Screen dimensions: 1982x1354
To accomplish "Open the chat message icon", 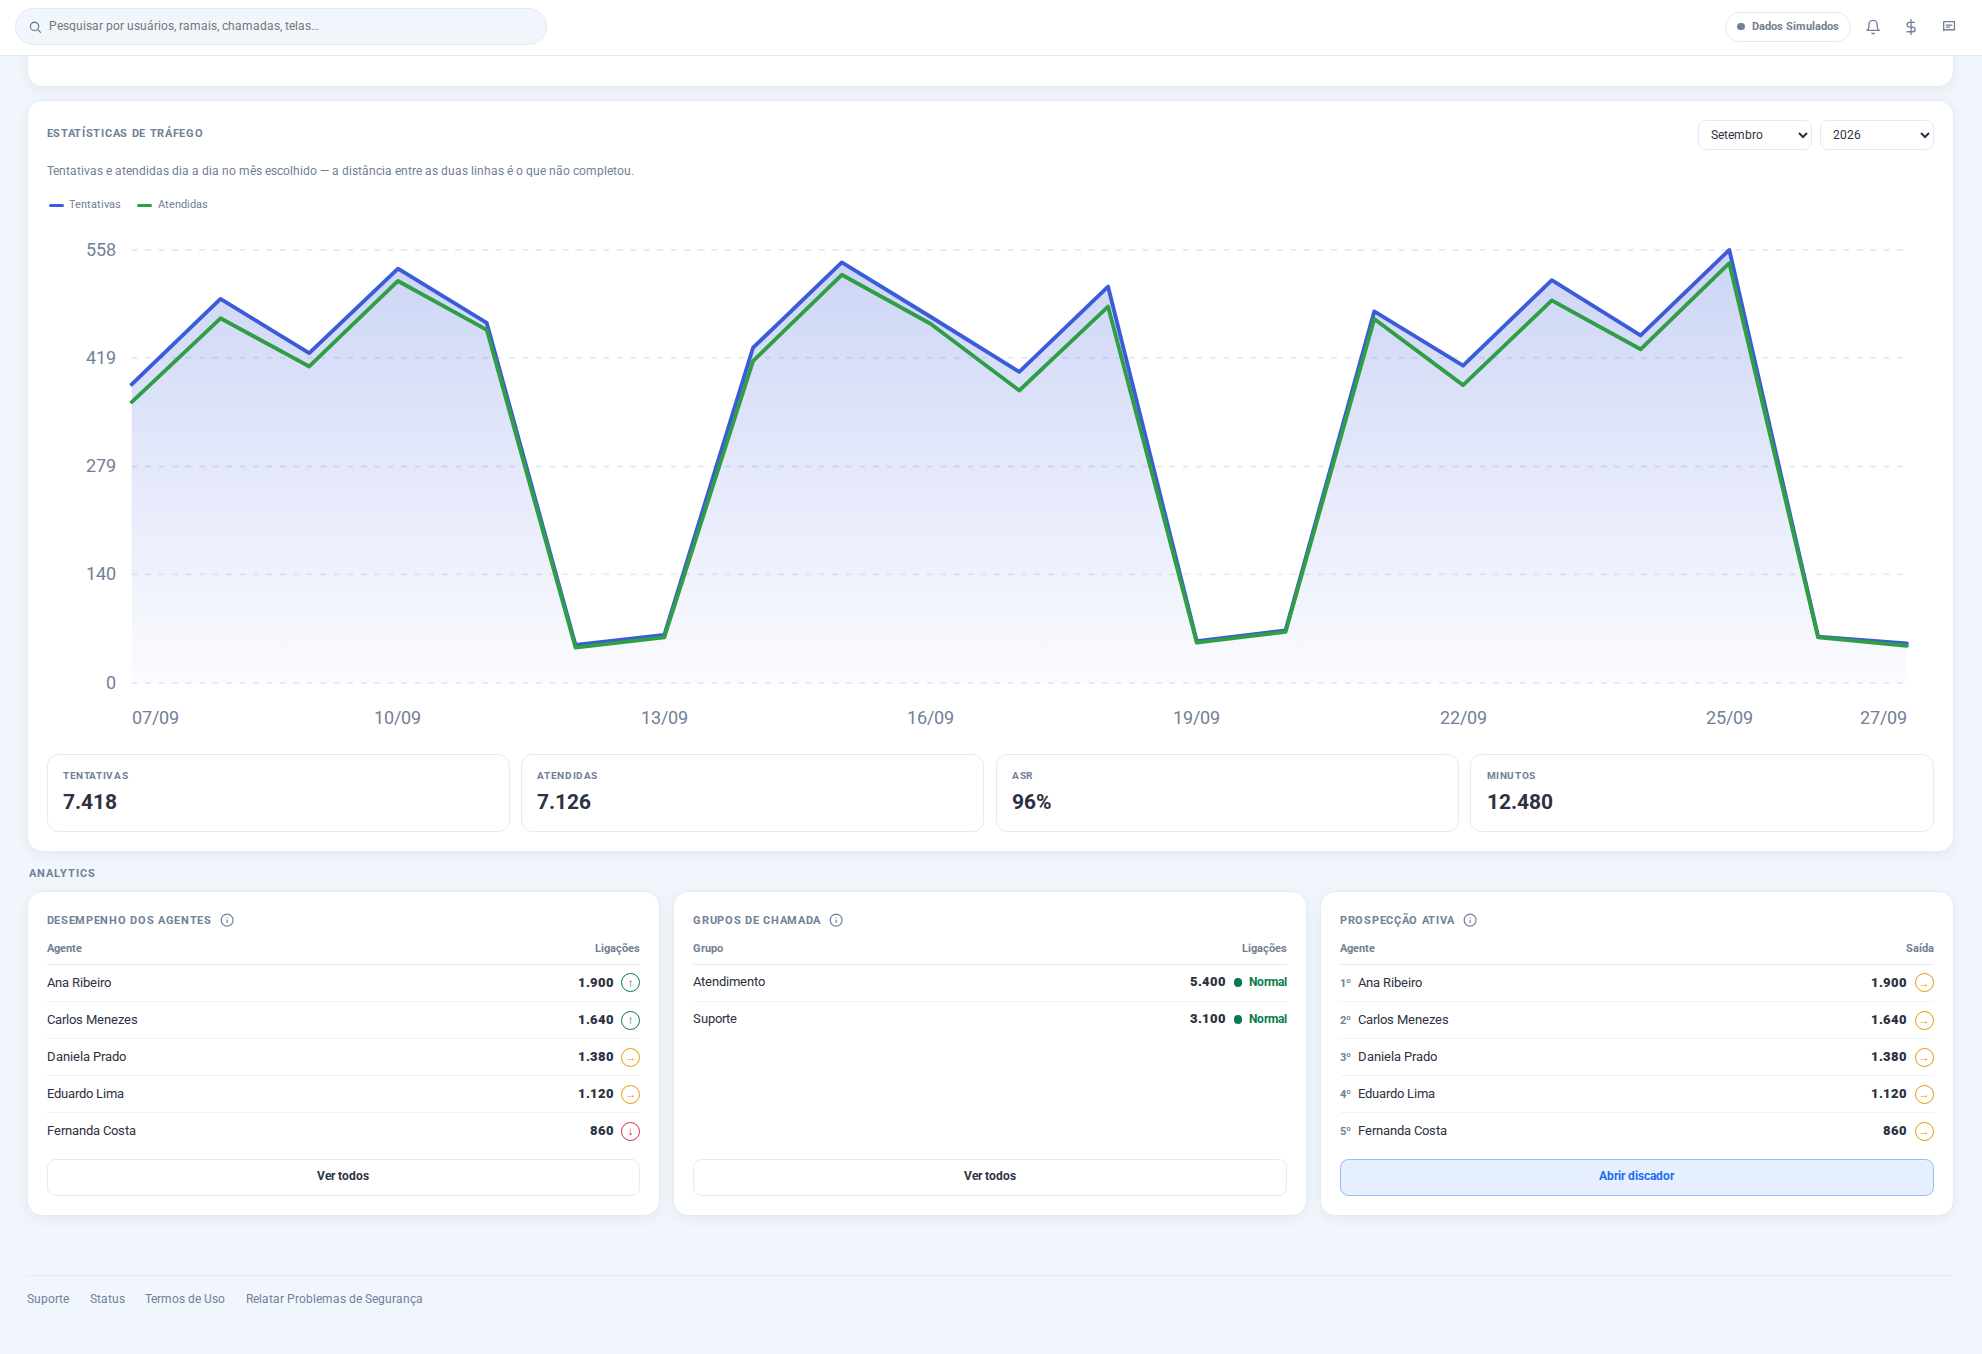I will coord(1949,27).
